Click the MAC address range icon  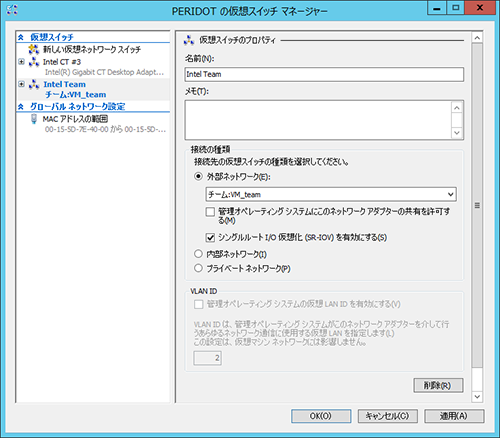pyautogui.click(x=34, y=119)
